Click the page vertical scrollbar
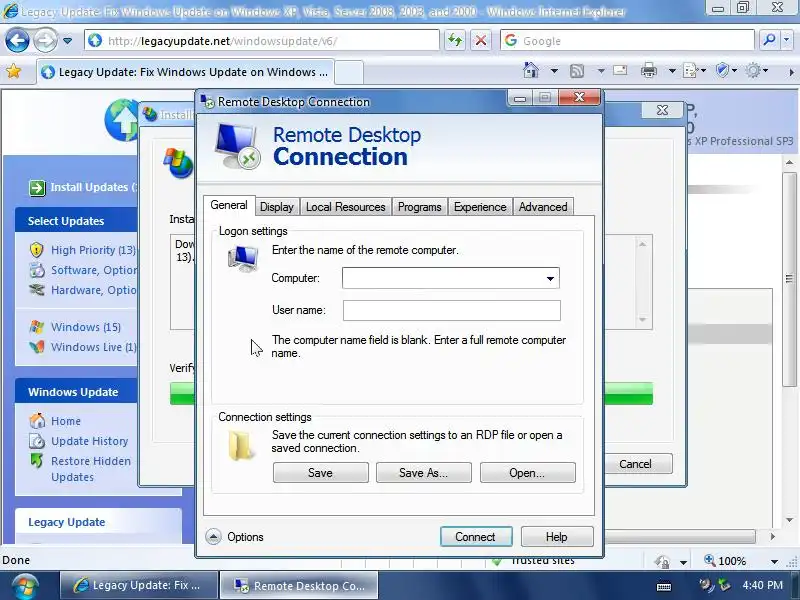Image resolution: width=800 pixels, height=600 pixels. tap(789, 278)
